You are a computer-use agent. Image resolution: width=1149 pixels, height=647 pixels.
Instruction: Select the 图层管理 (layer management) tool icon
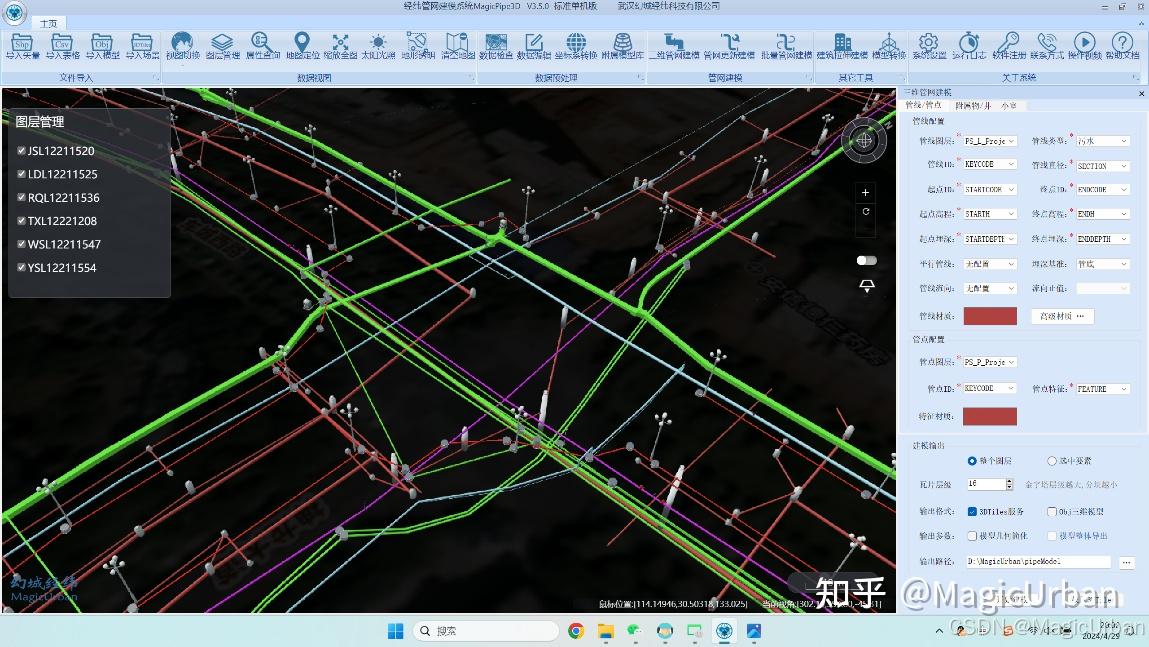[x=221, y=44]
